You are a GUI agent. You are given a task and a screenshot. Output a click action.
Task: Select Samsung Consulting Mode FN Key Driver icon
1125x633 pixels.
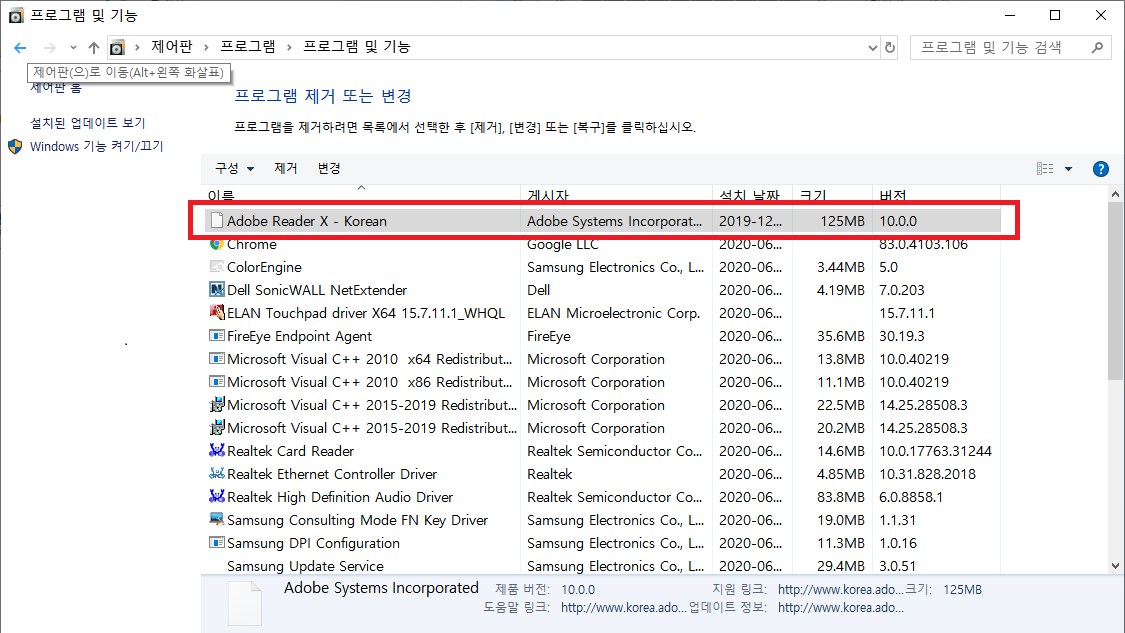click(x=217, y=519)
